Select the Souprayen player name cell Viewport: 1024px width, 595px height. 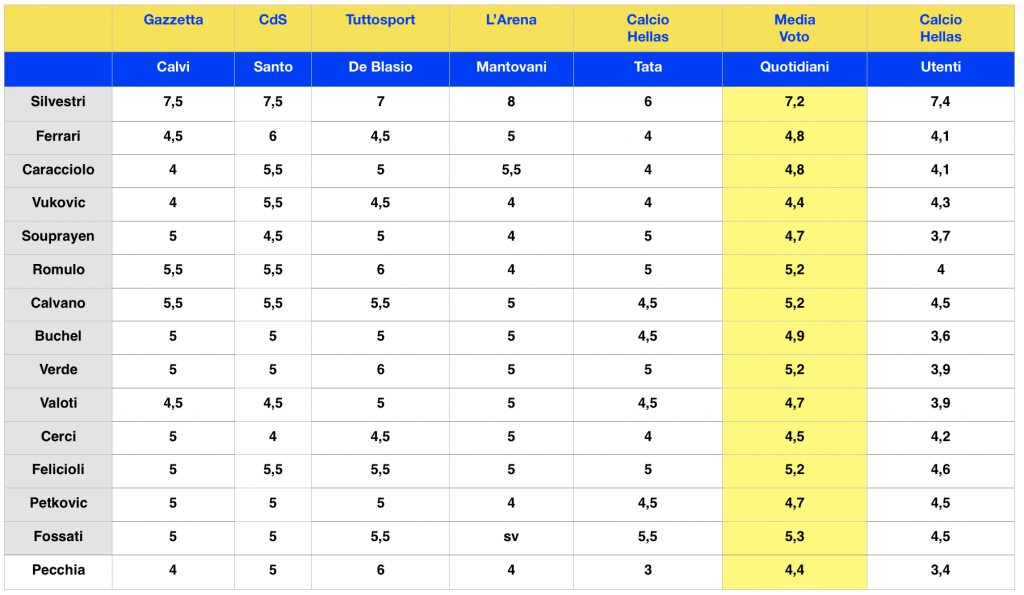tap(58, 236)
